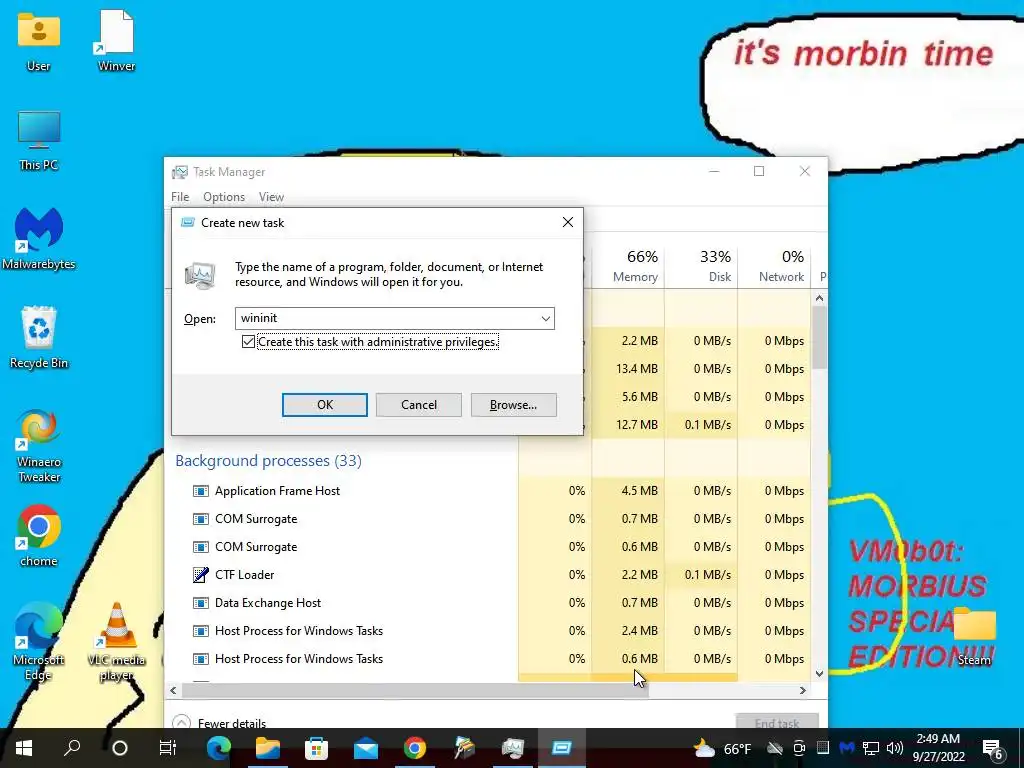Viewport: 1024px width, 768px height.
Task: Sort by the Network column header
Action: tap(775, 266)
